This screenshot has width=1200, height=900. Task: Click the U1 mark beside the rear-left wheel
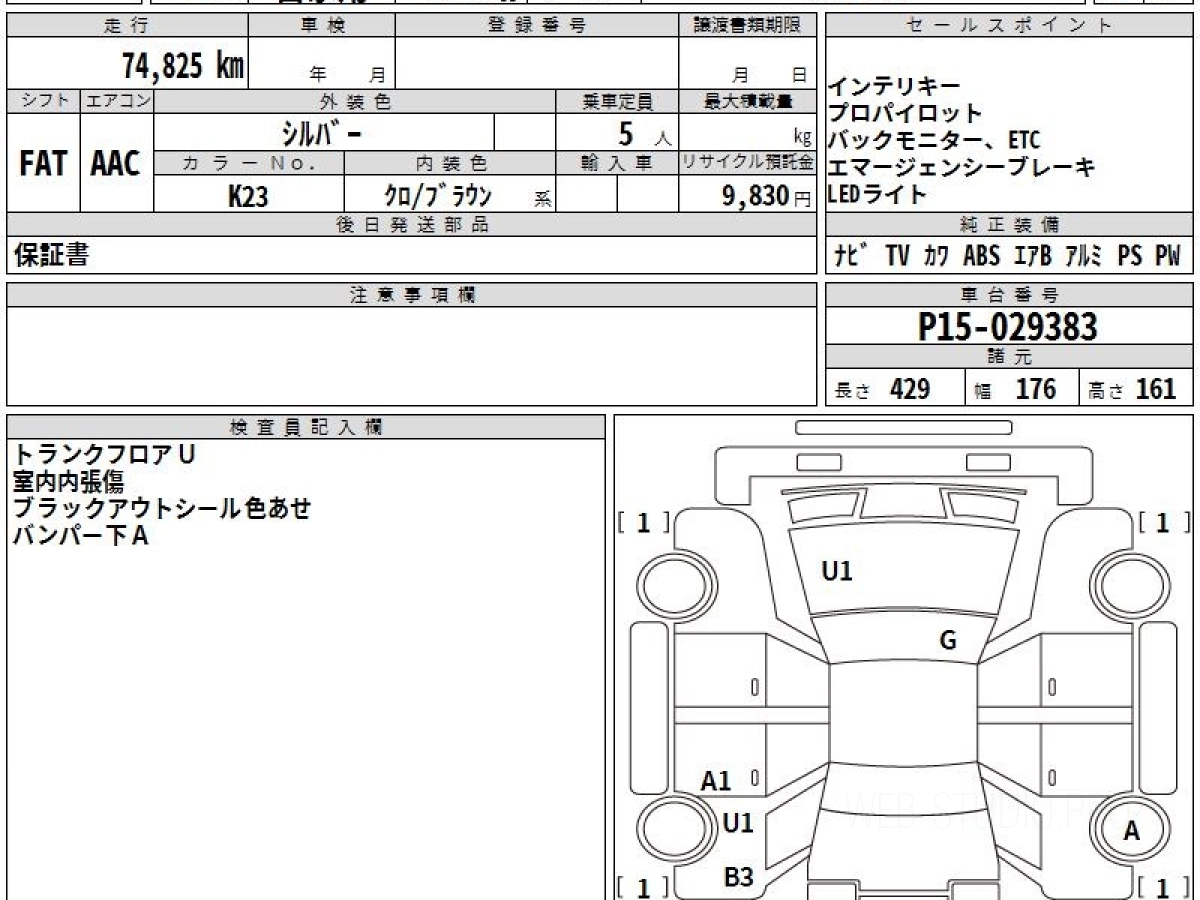coord(738,824)
